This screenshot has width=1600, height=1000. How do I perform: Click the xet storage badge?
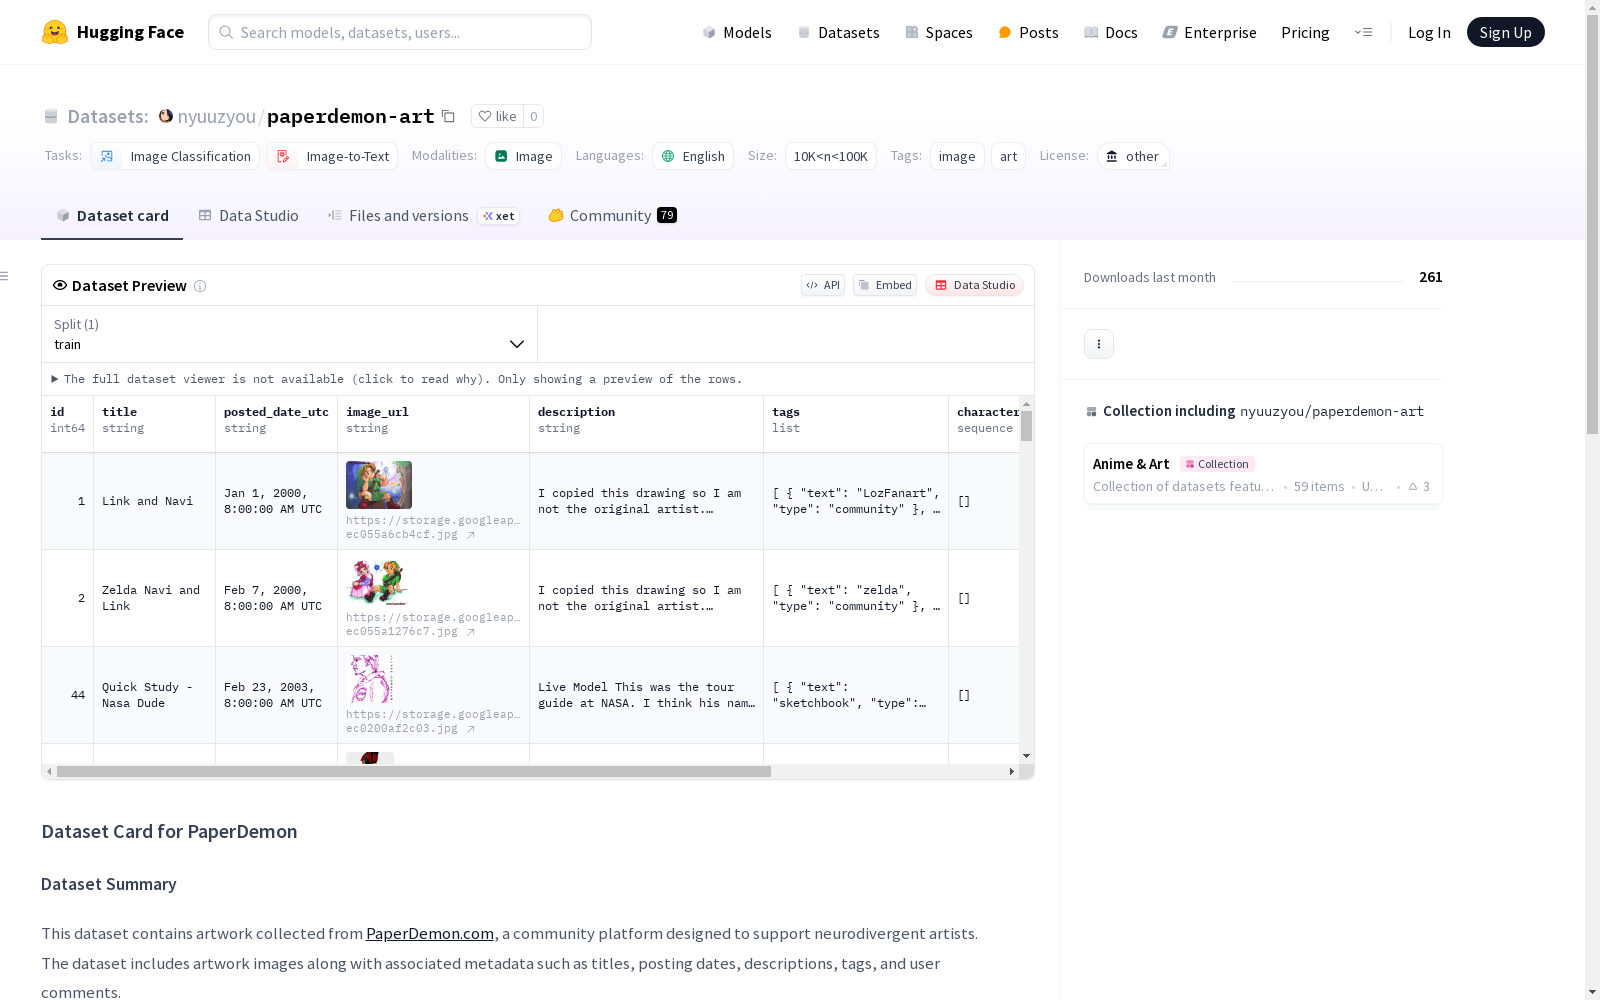[x=498, y=216]
